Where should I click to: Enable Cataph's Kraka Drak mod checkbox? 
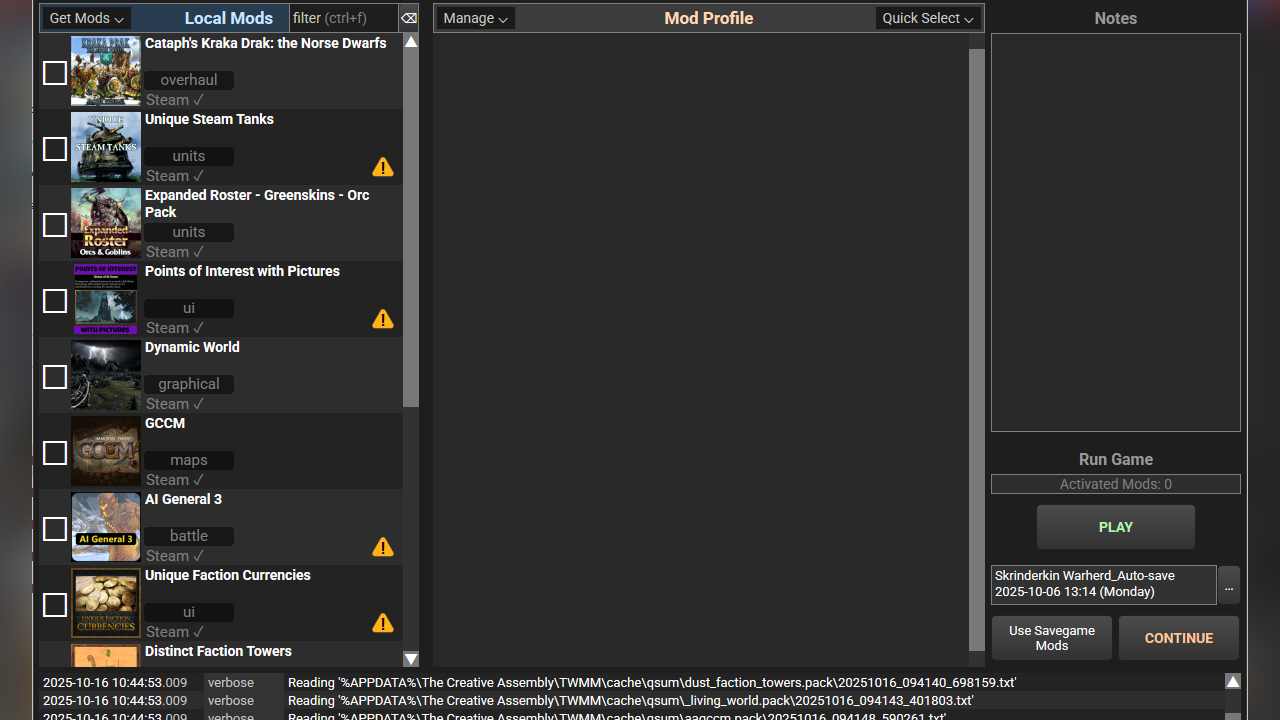(x=55, y=73)
